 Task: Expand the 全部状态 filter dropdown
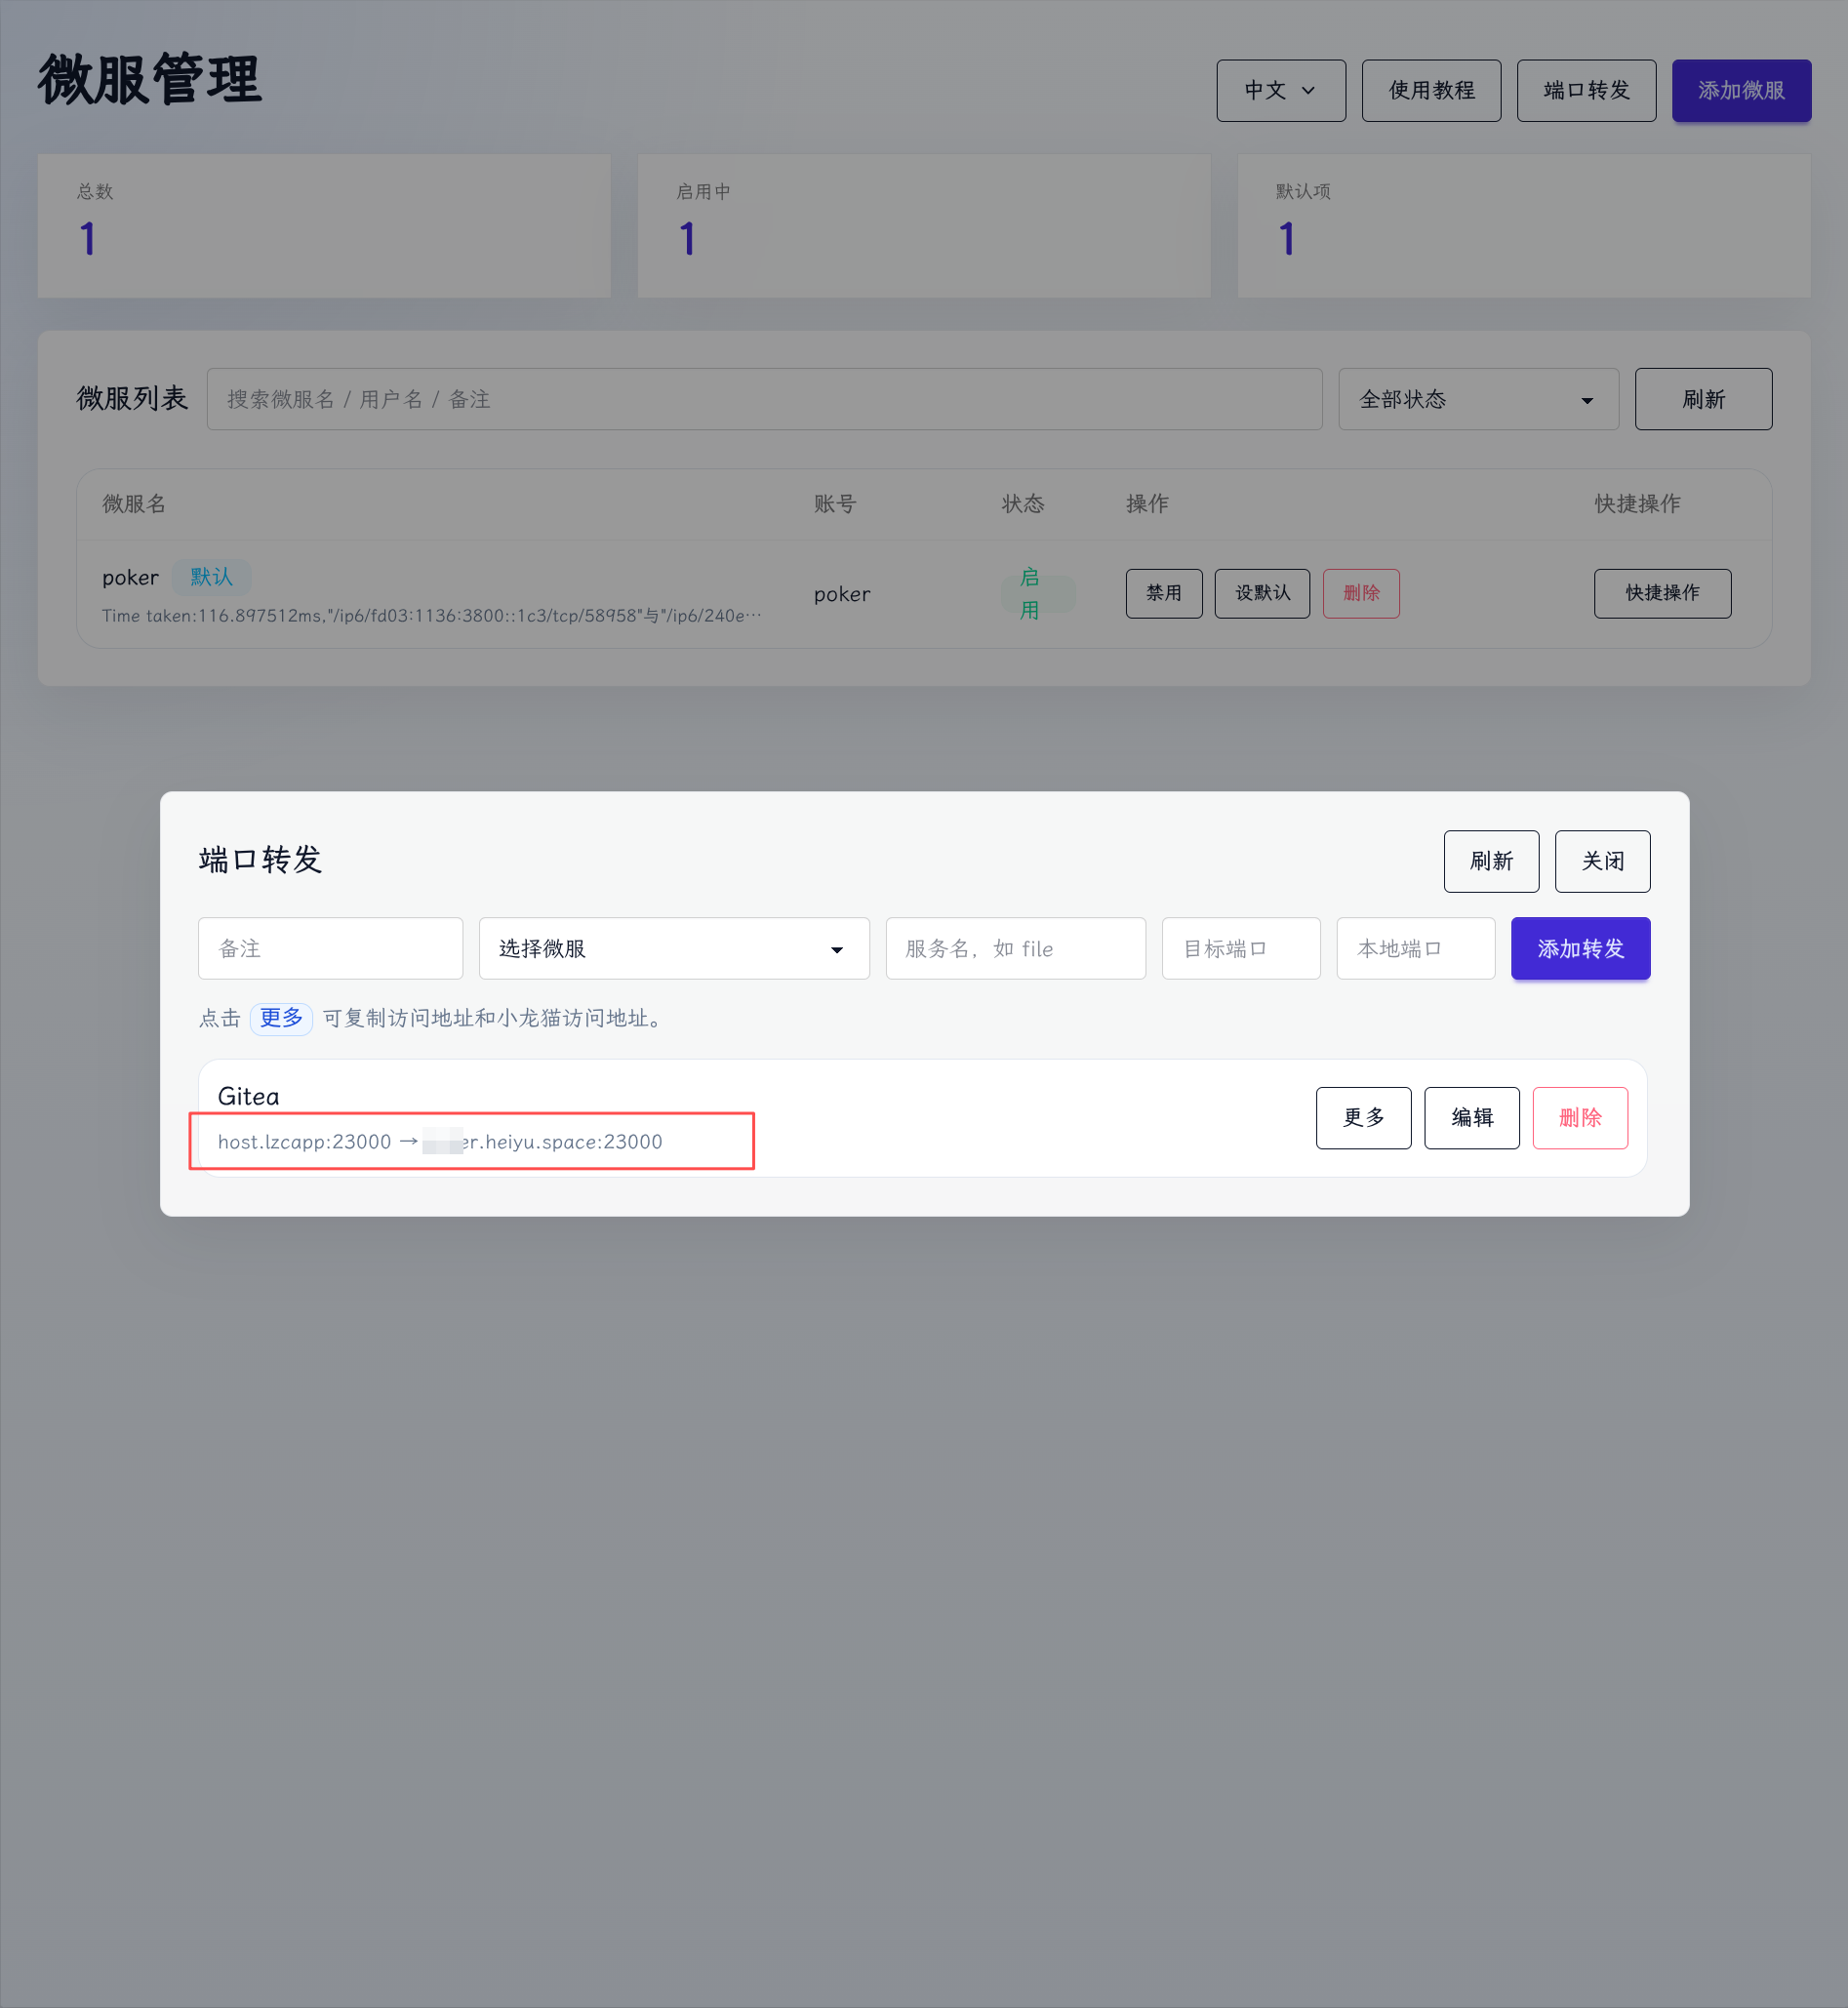[1478, 399]
